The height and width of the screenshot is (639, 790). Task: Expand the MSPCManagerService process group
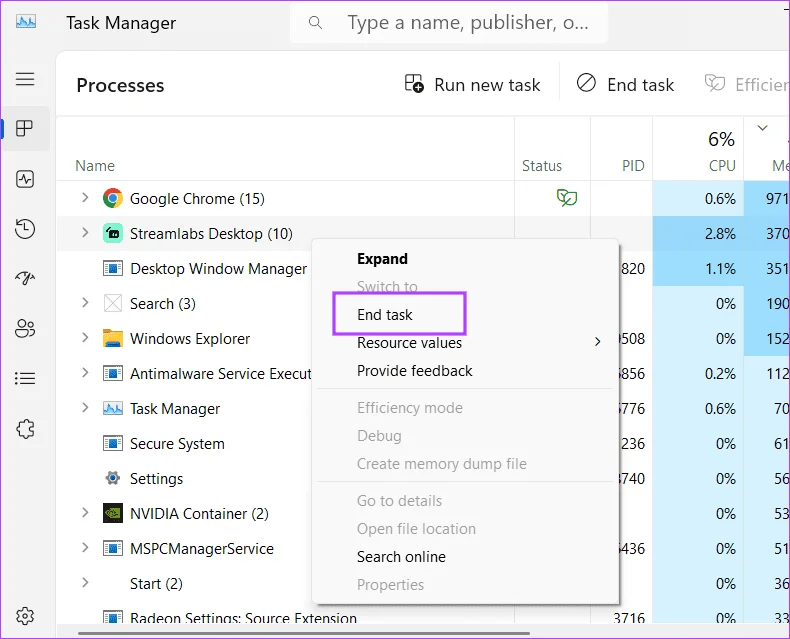point(85,547)
